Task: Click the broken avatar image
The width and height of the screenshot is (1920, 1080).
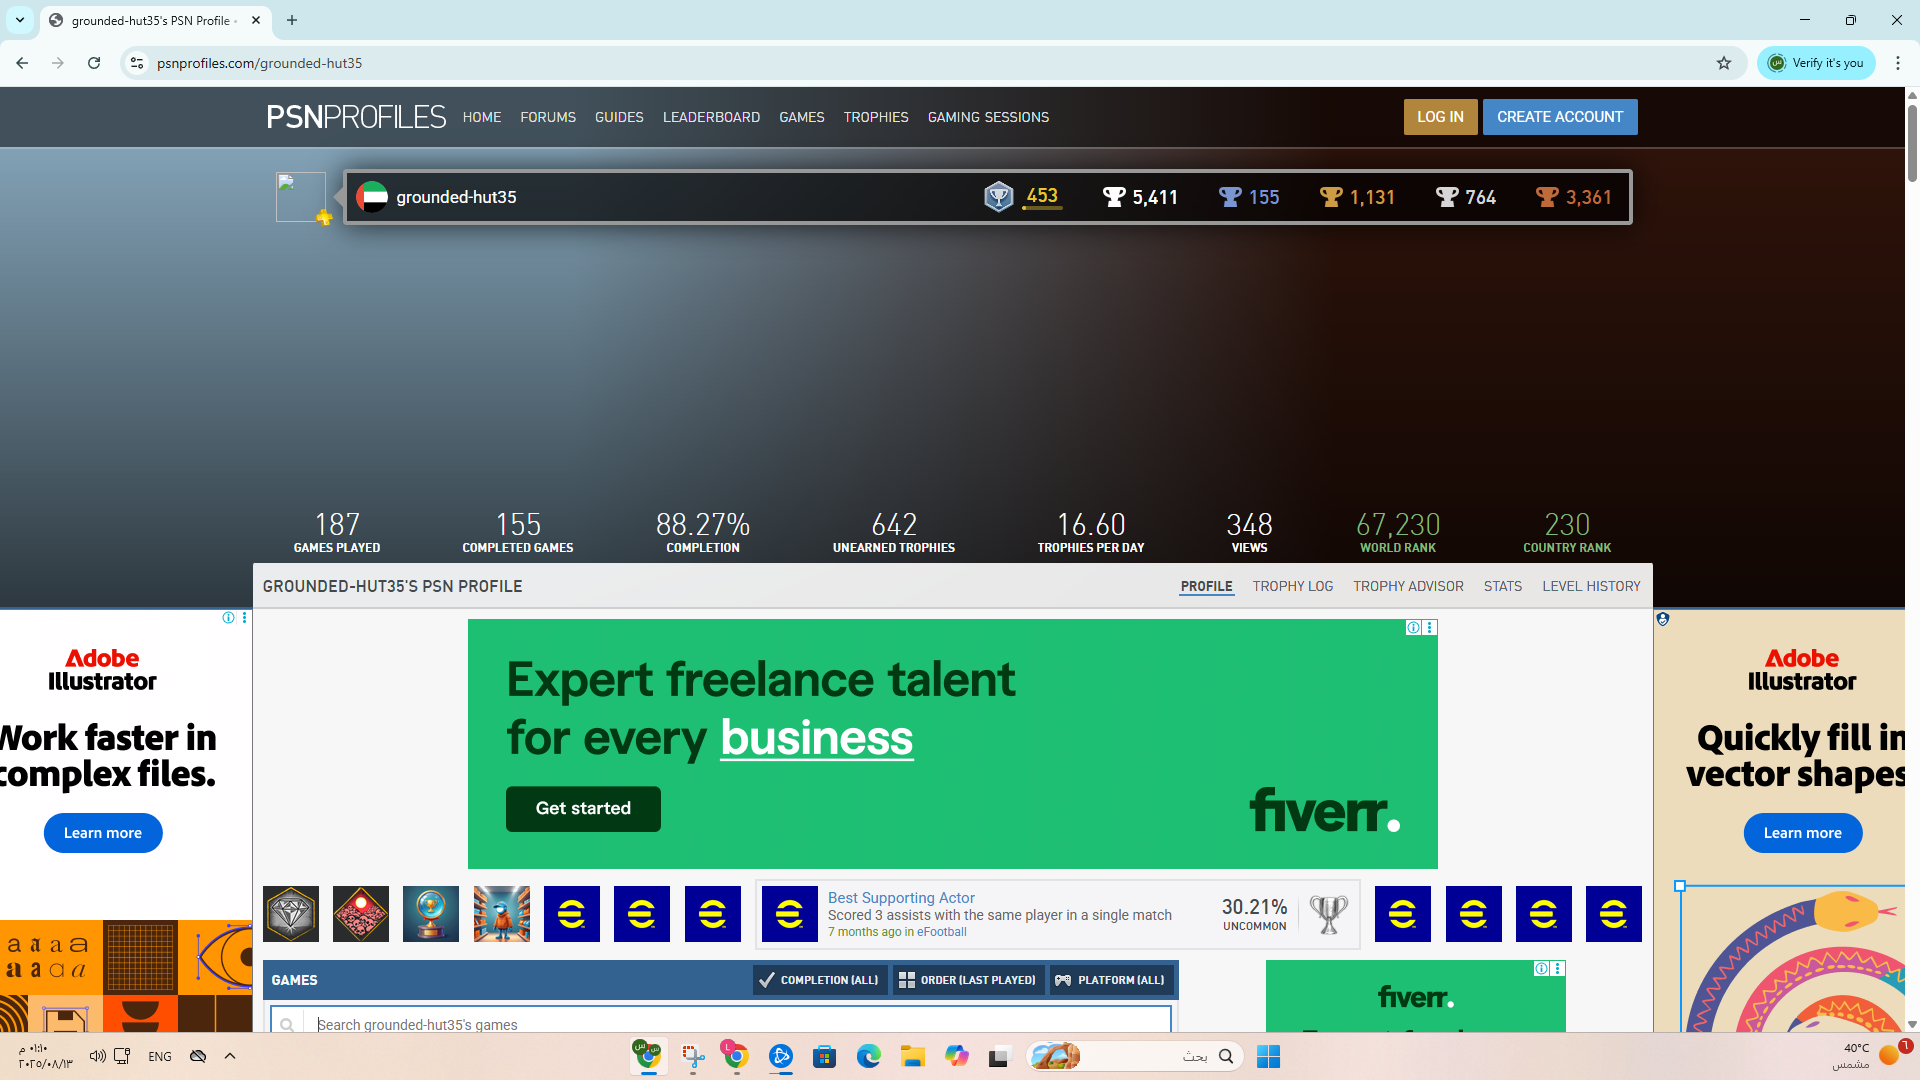Action: 300,196
